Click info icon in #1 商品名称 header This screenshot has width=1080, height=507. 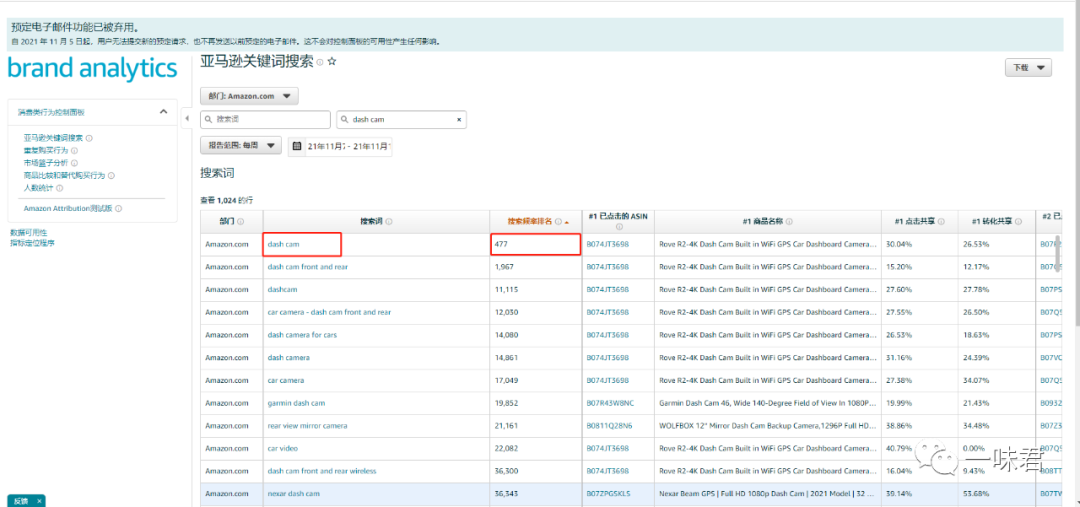[x=789, y=221]
